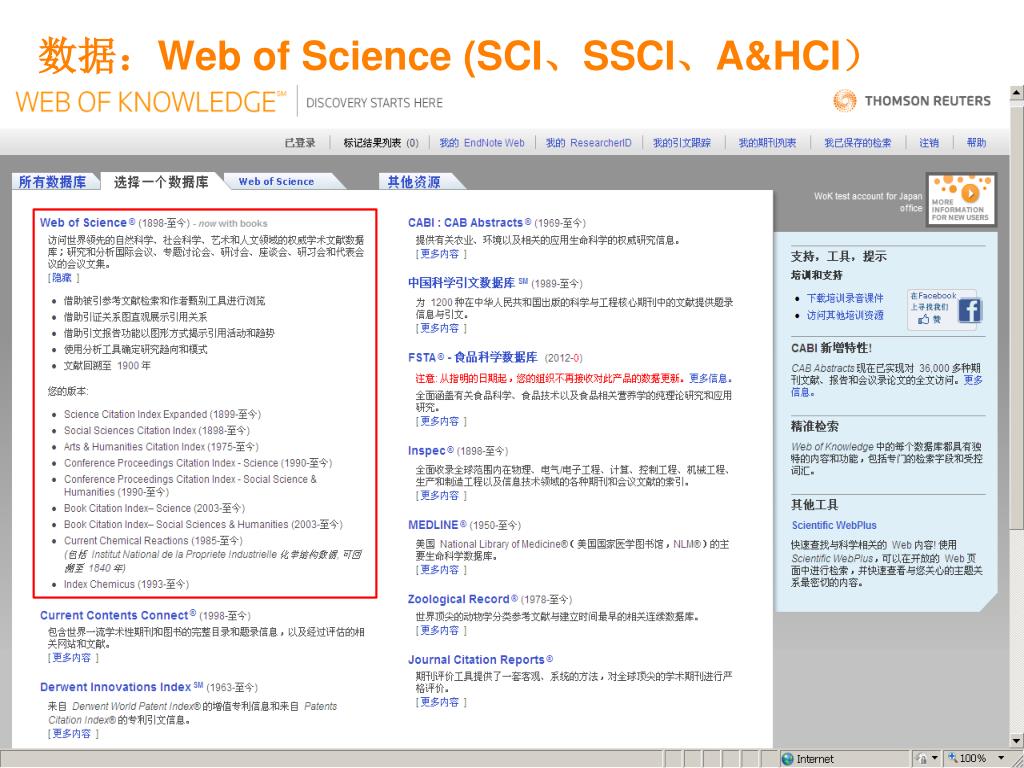The height and width of the screenshot is (768, 1024).
Task: Click the scrollbar down arrow
Action: click(1017, 741)
